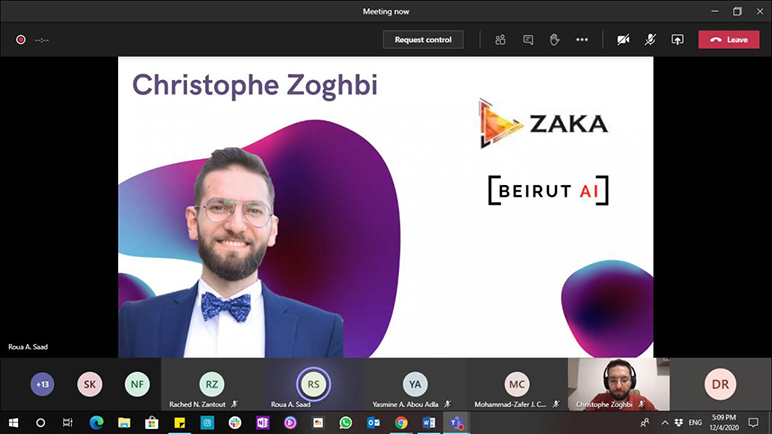Open Cortana search circle in taskbar
The image size is (772, 434).
(x=40, y=423)
